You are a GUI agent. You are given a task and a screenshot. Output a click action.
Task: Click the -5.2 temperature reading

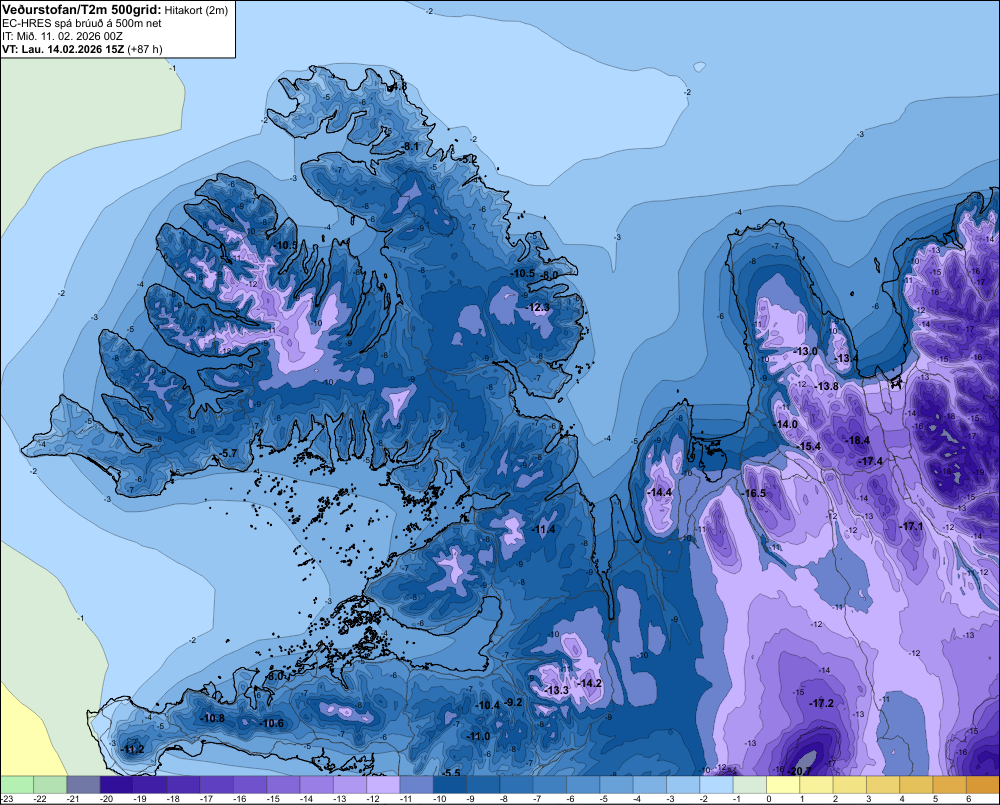[x=469, y=158]
